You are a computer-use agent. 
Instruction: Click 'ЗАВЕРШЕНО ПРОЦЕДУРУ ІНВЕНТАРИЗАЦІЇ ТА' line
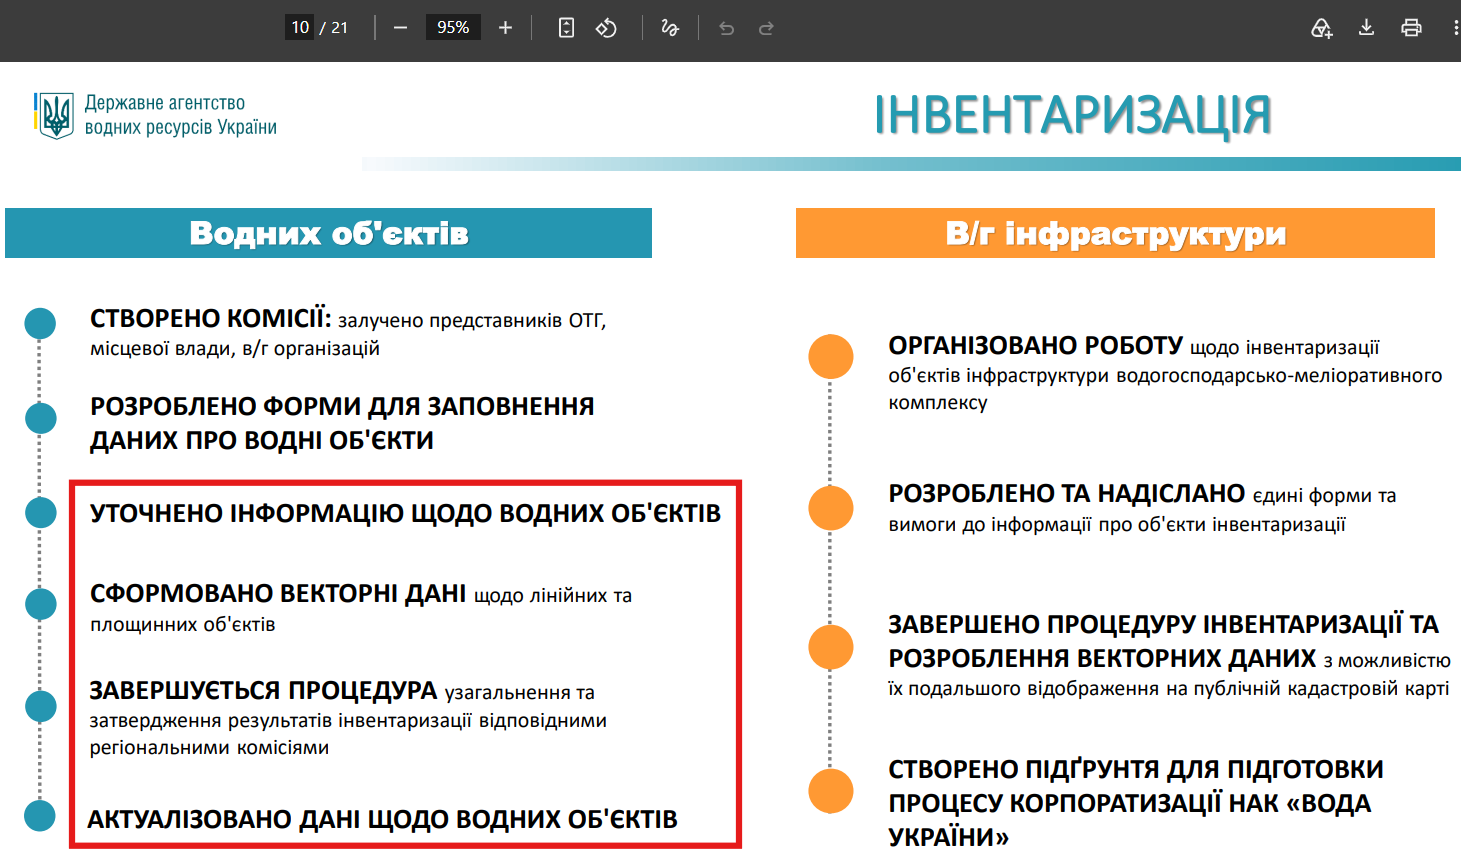tap(1164, 625)
